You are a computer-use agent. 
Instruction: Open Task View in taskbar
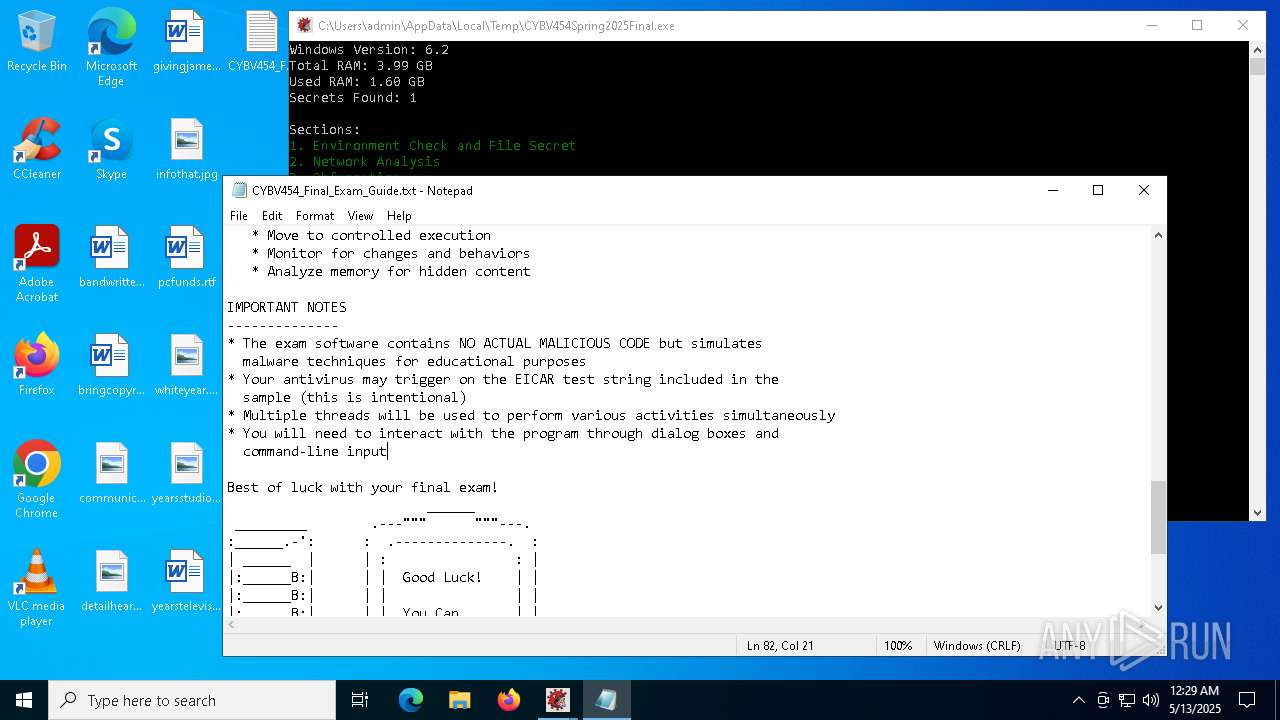[x=360, y=700]
